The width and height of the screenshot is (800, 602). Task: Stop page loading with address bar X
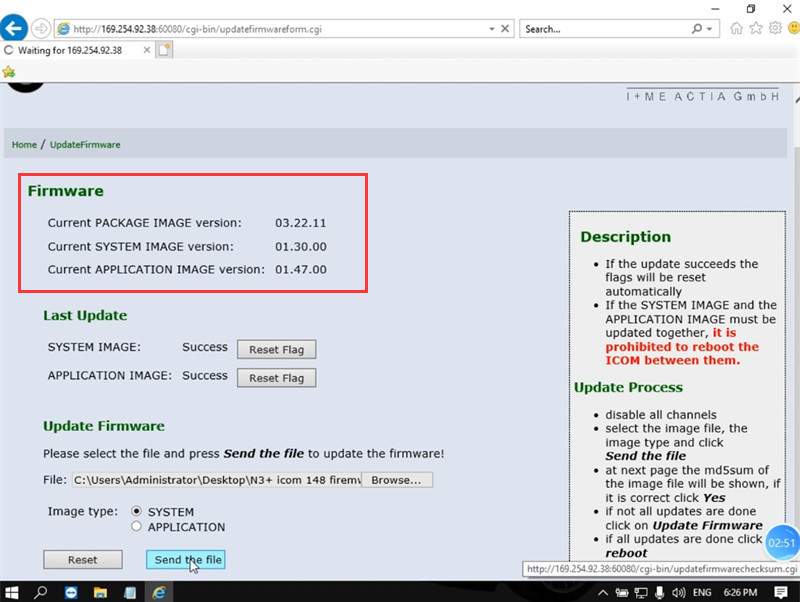click(505, 29)
